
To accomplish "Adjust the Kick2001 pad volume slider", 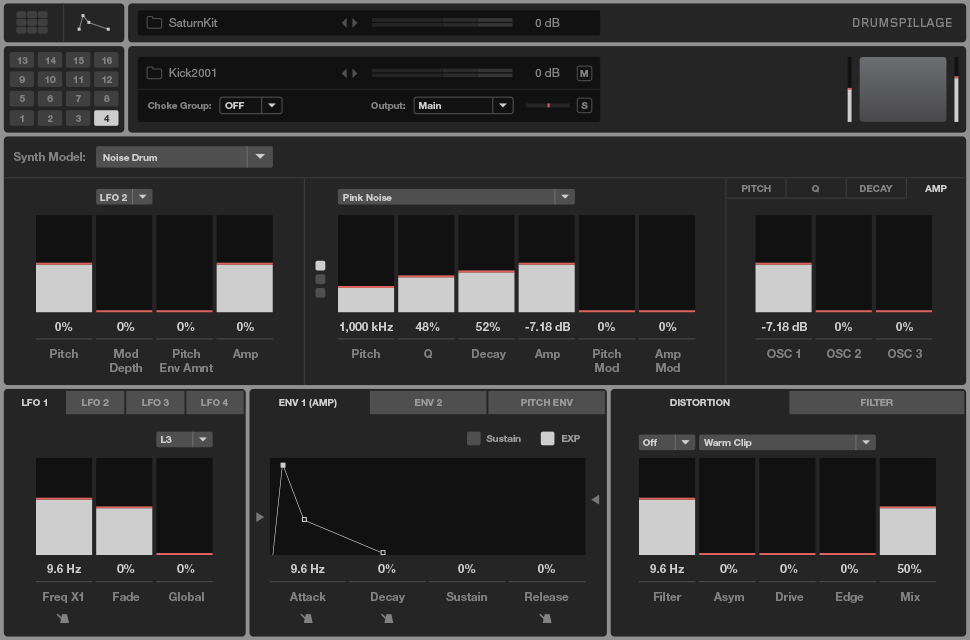I will point(442,73).
